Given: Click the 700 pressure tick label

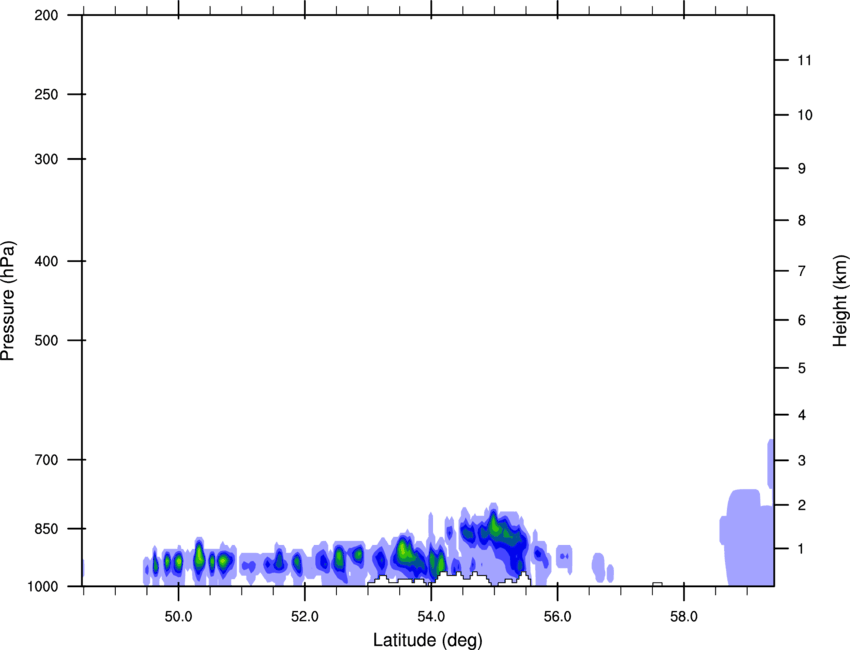Looking at the screenshot, I should (47, 460).
